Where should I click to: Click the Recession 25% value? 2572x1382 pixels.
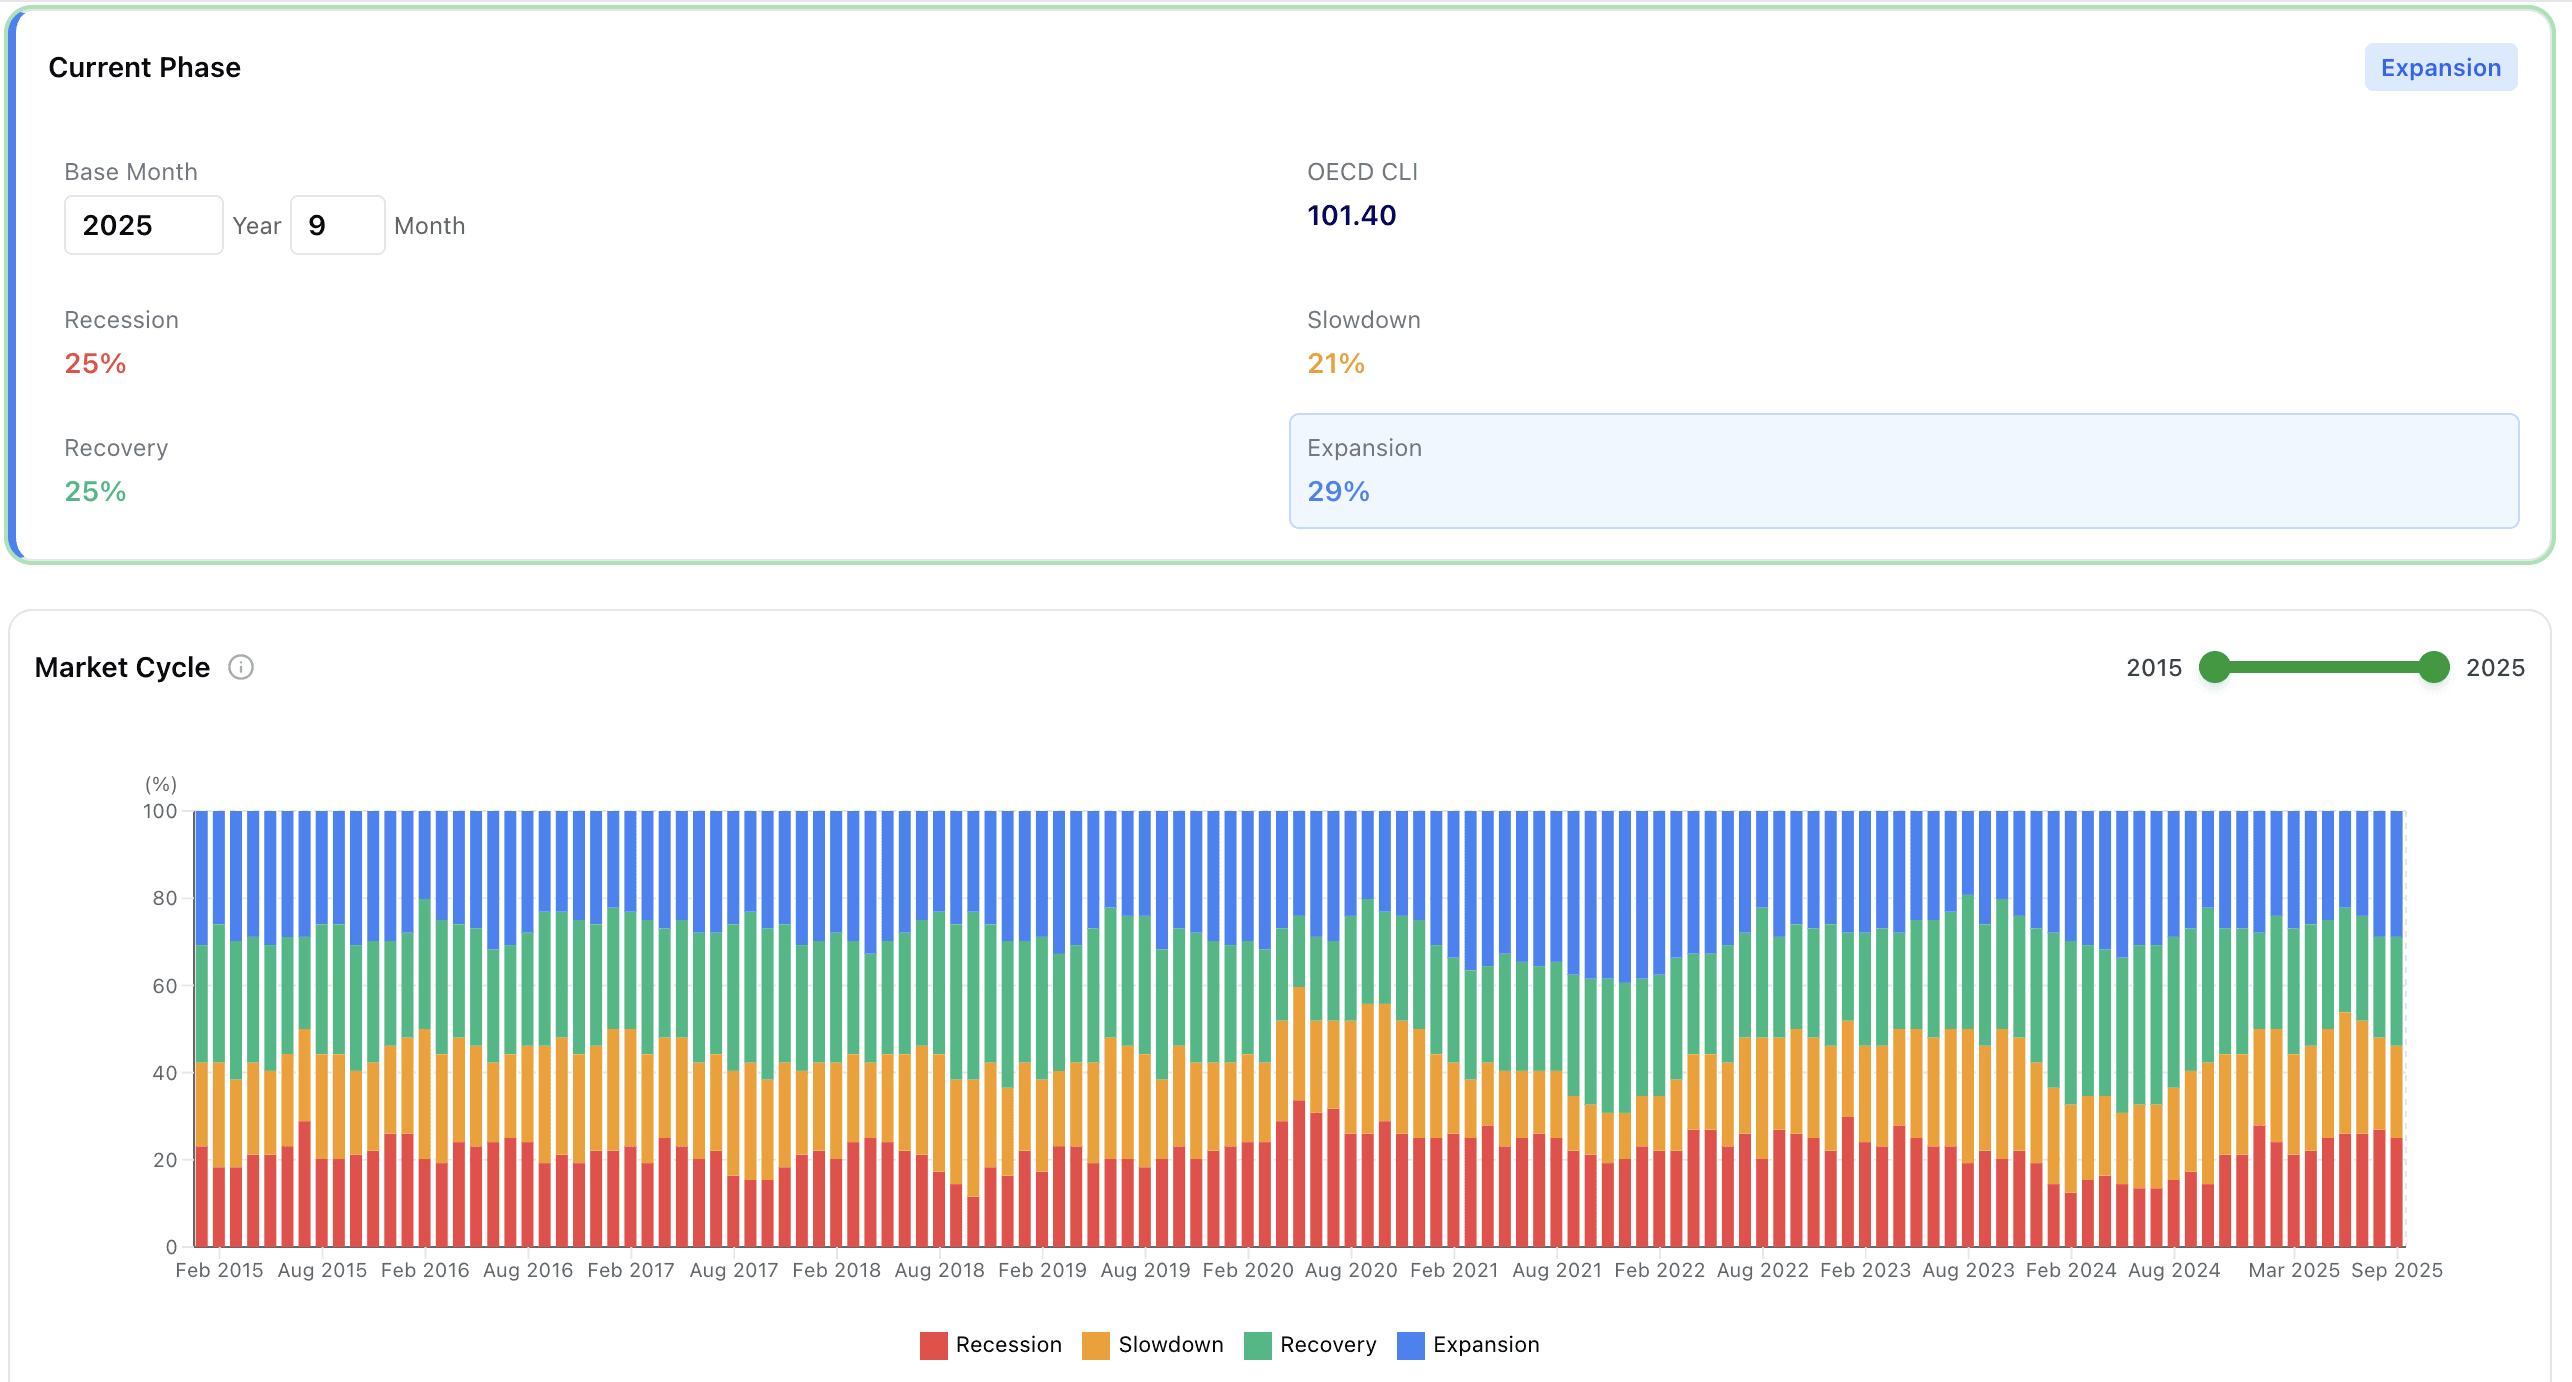click(95, 363)
